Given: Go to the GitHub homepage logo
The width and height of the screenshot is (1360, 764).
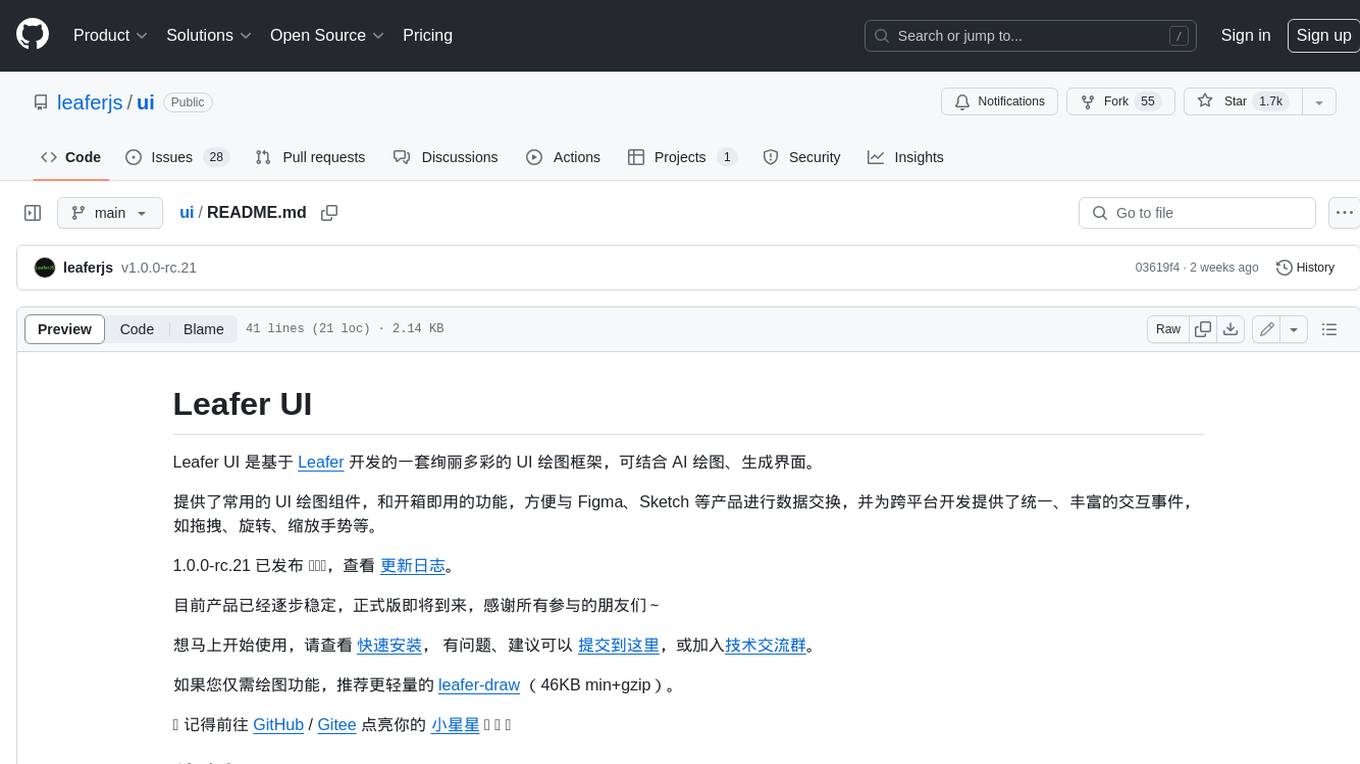Looking at the screenshot, I should pyautogui.click(x=32, y=35).
